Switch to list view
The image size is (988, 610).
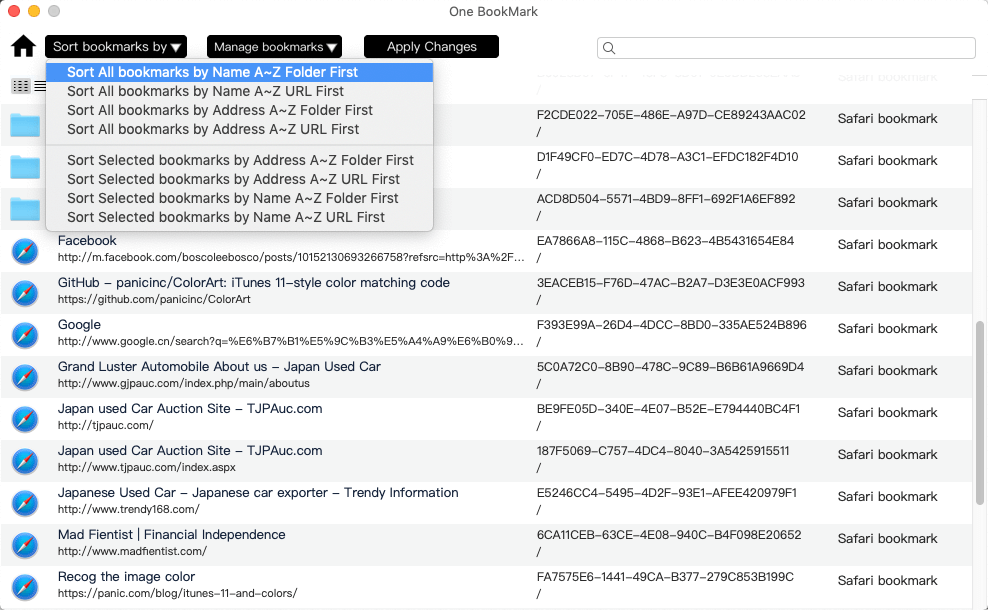click(40, 86)
